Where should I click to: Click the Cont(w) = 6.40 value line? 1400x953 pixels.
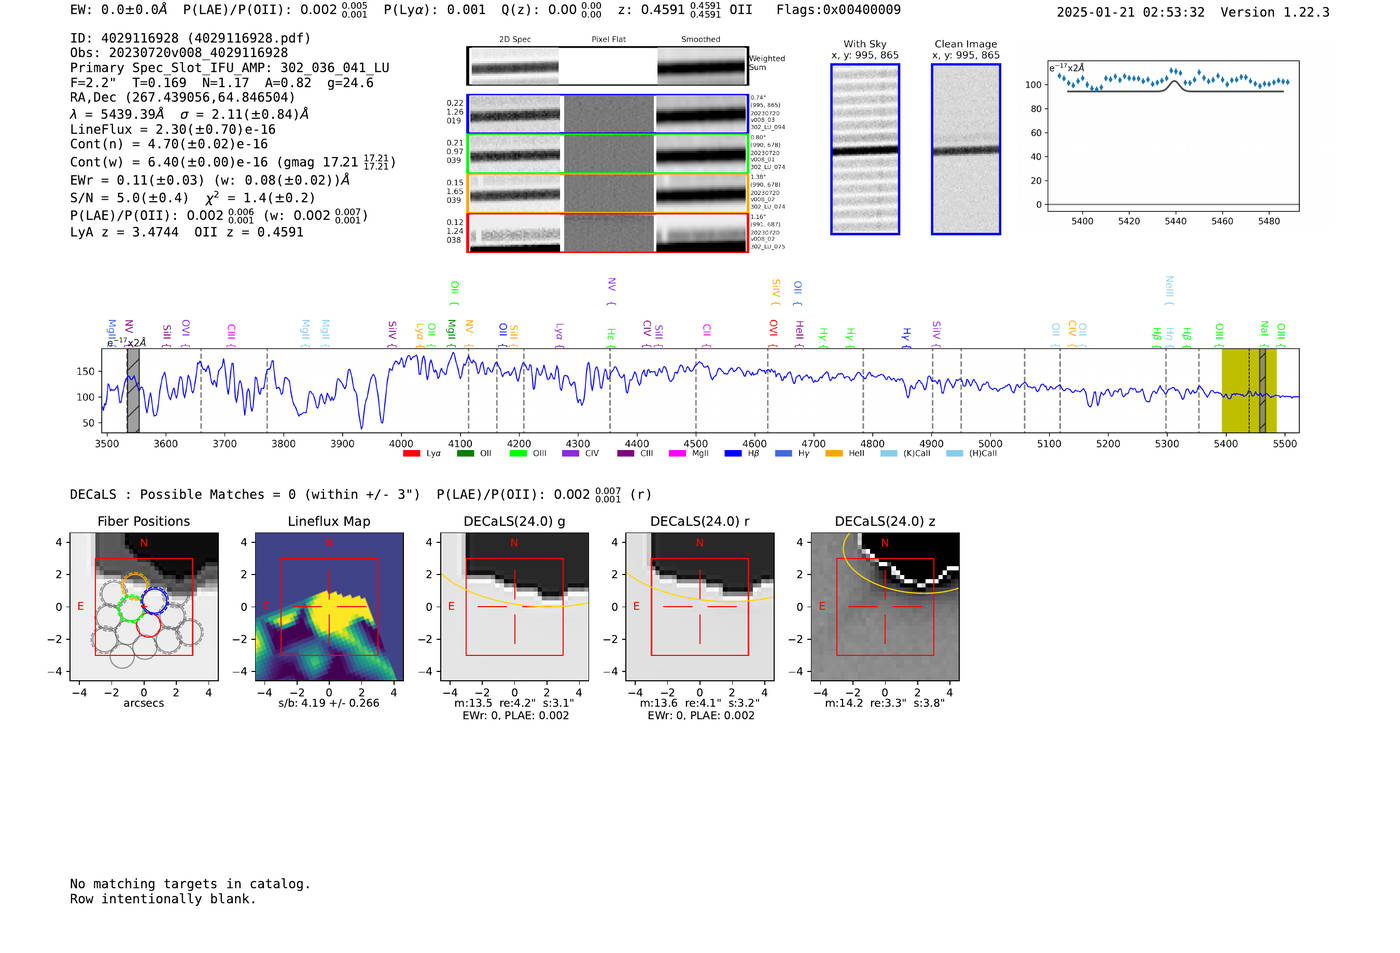[233, 161]
